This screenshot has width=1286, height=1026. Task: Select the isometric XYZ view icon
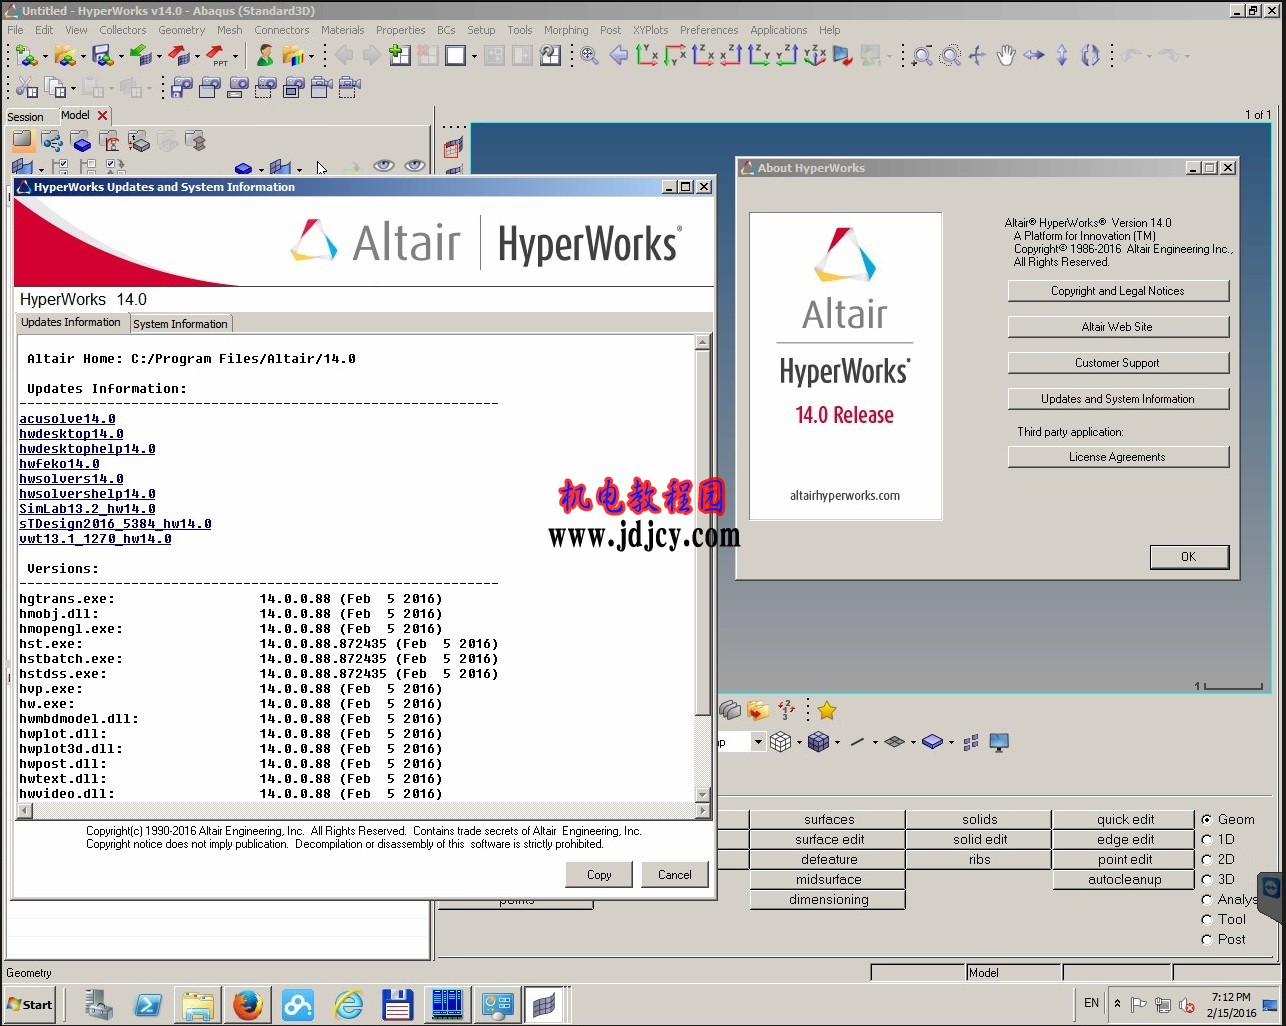pyautogui.click(x=815, y=56)
